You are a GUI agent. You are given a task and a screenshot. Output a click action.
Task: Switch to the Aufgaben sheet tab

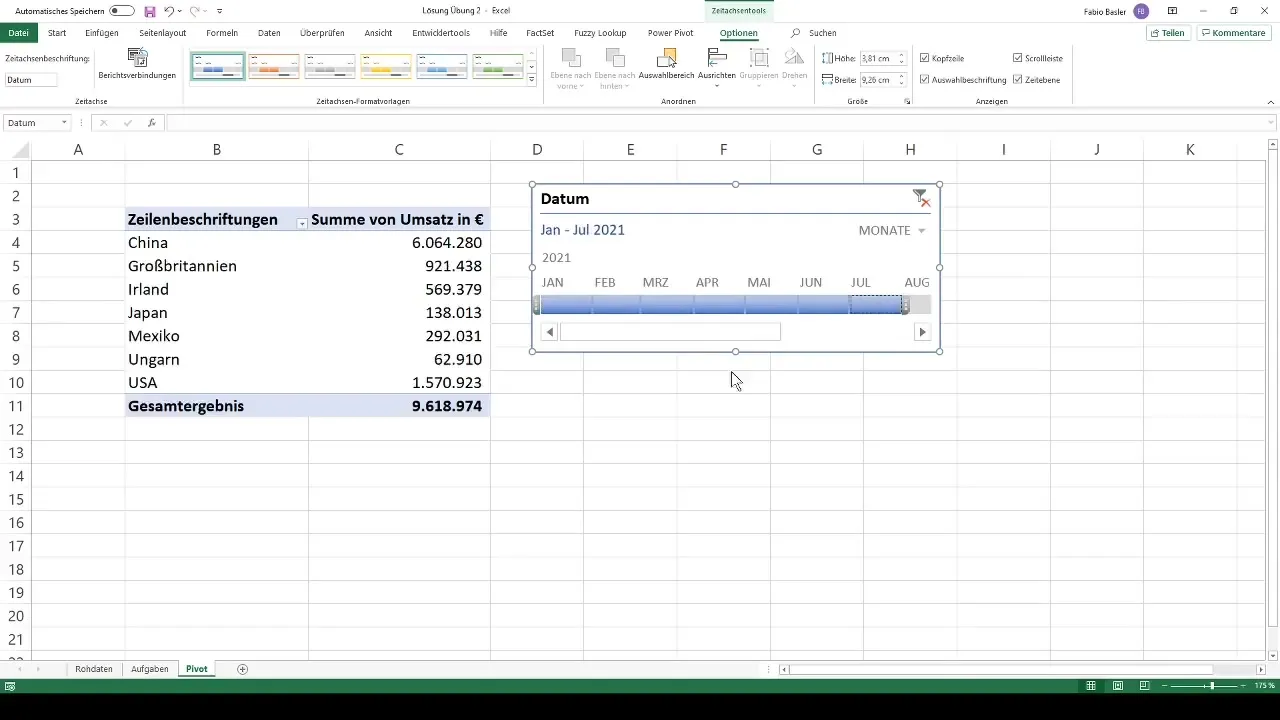point(150,669)
